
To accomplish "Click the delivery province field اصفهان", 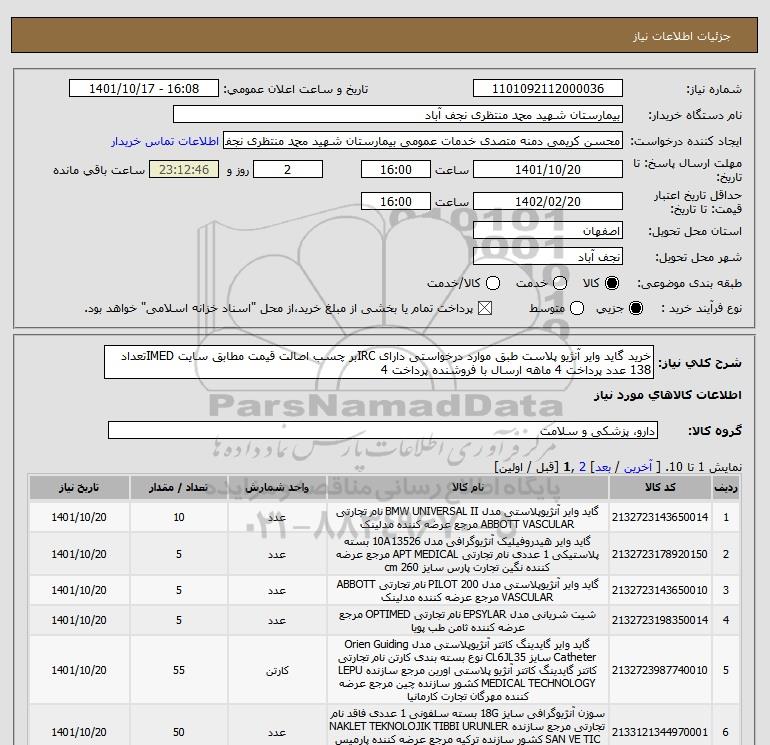I will click(548, 230).
